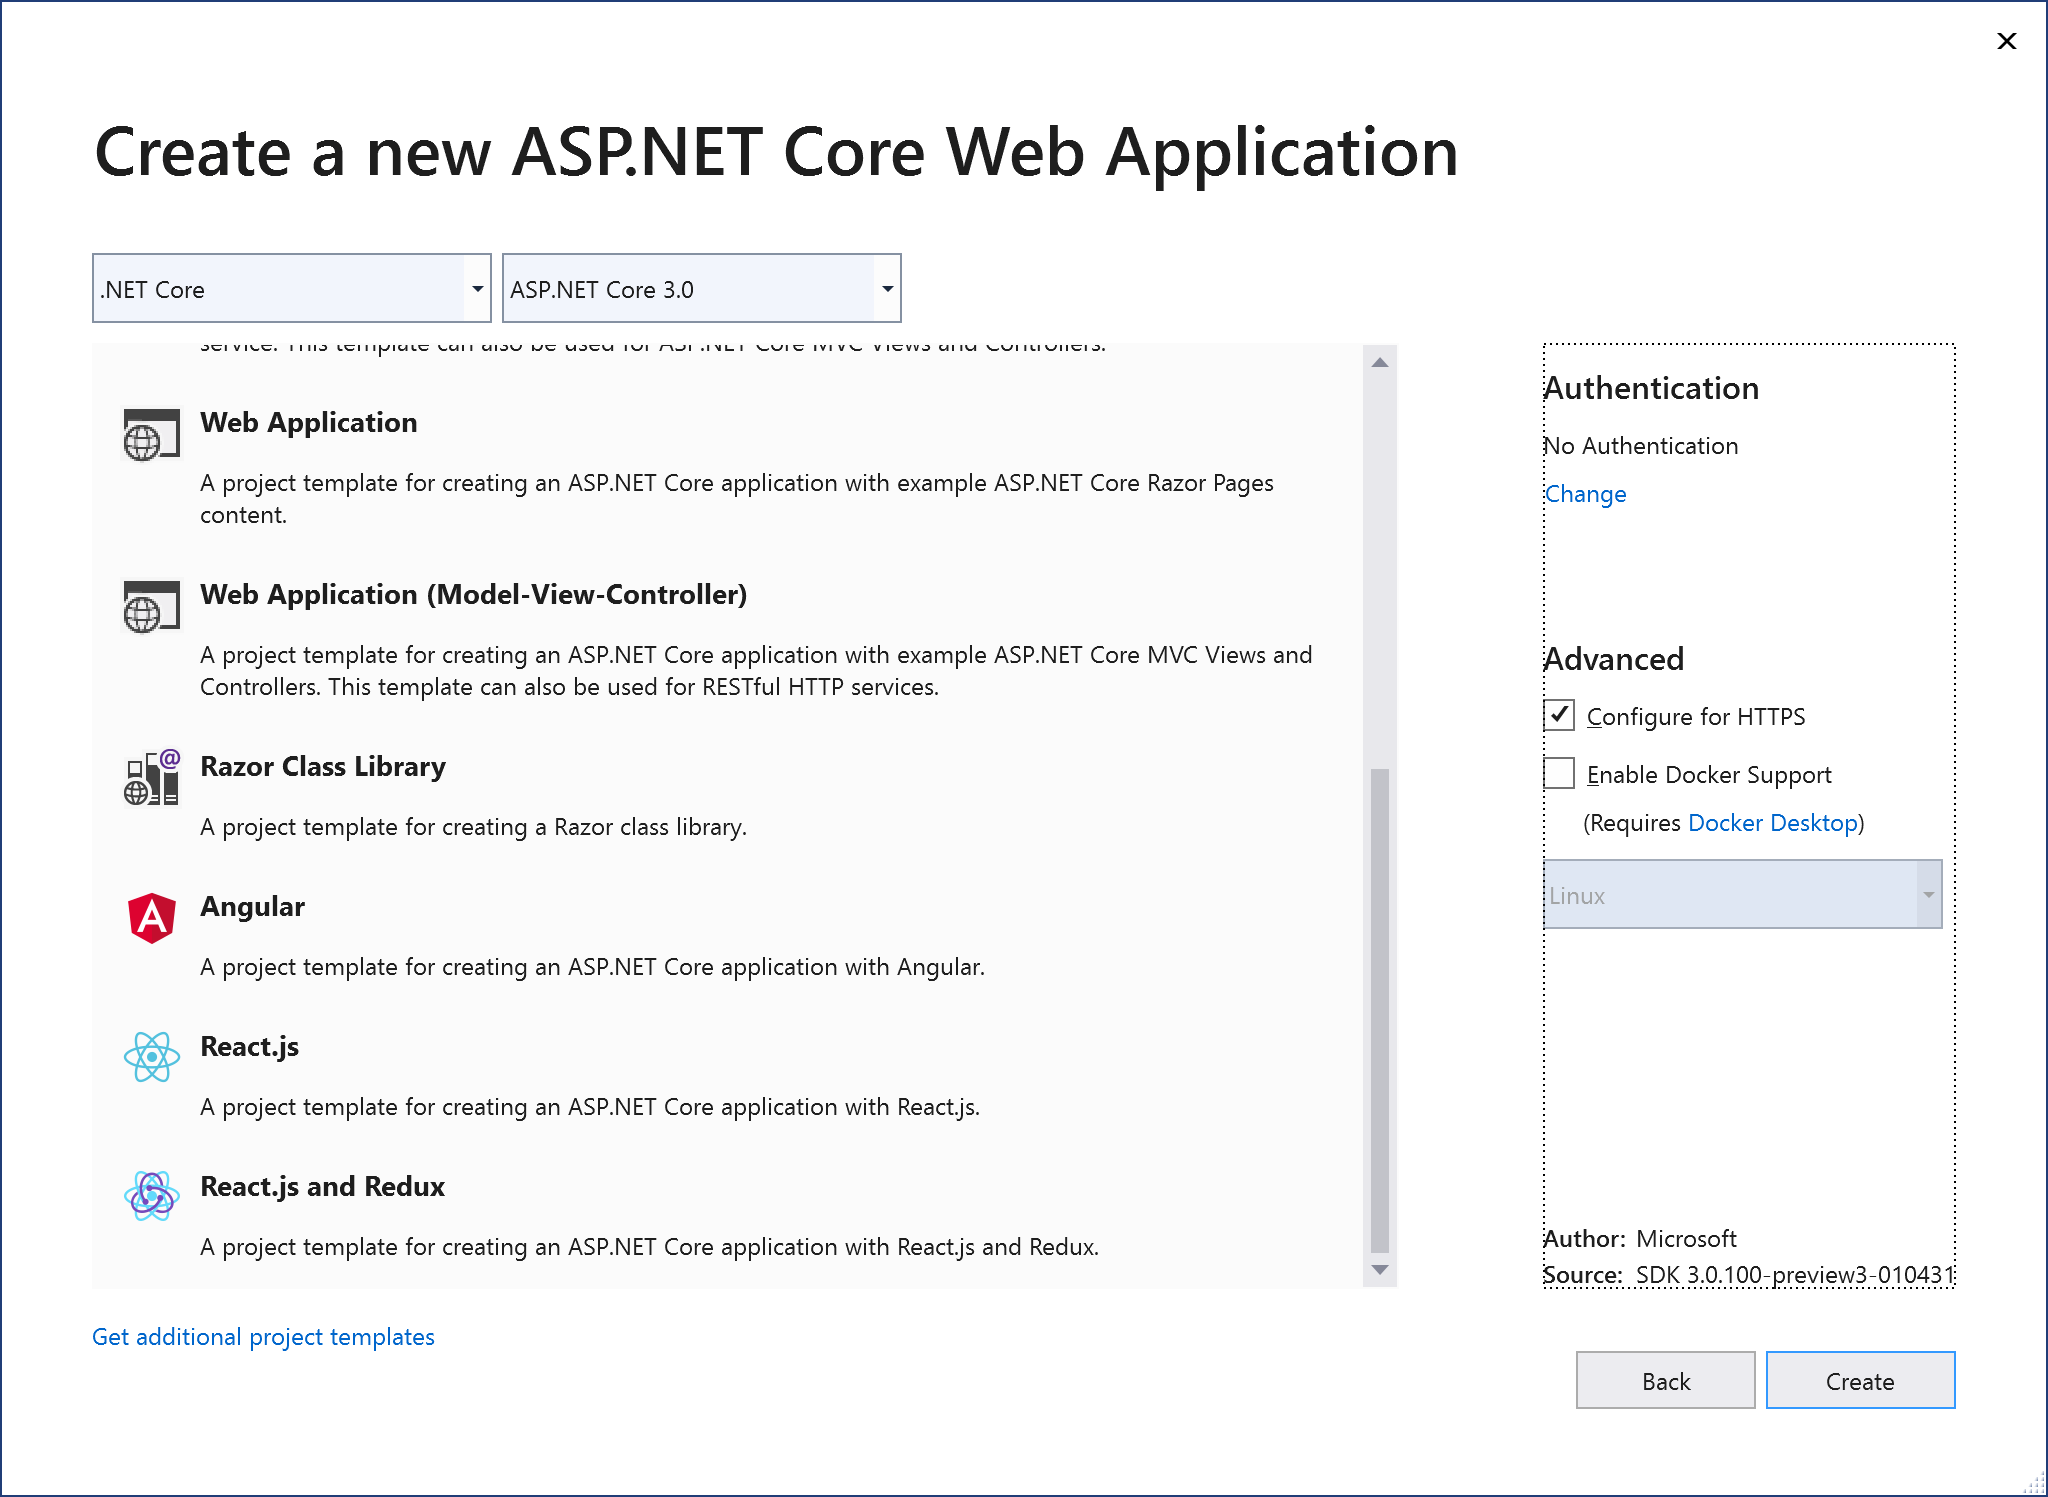Click the red Angular logo icon

pos(151,918)
